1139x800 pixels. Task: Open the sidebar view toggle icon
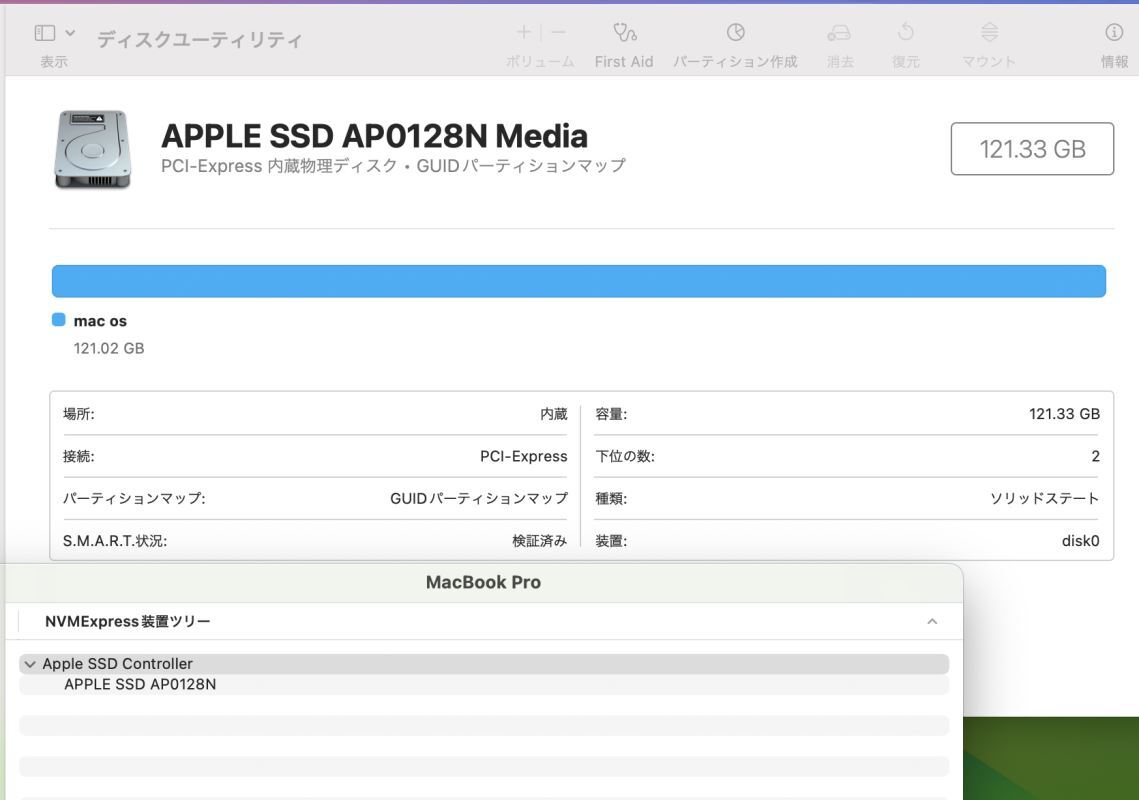pos(45,33)
